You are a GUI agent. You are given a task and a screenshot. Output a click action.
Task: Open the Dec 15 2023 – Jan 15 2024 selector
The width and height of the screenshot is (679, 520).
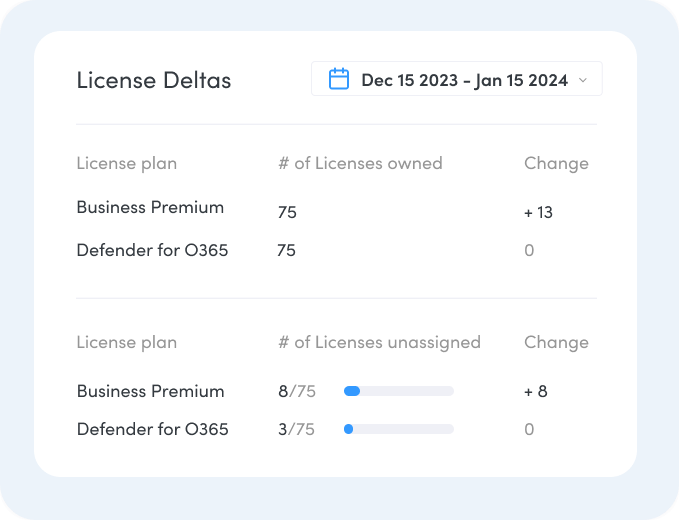457,79
